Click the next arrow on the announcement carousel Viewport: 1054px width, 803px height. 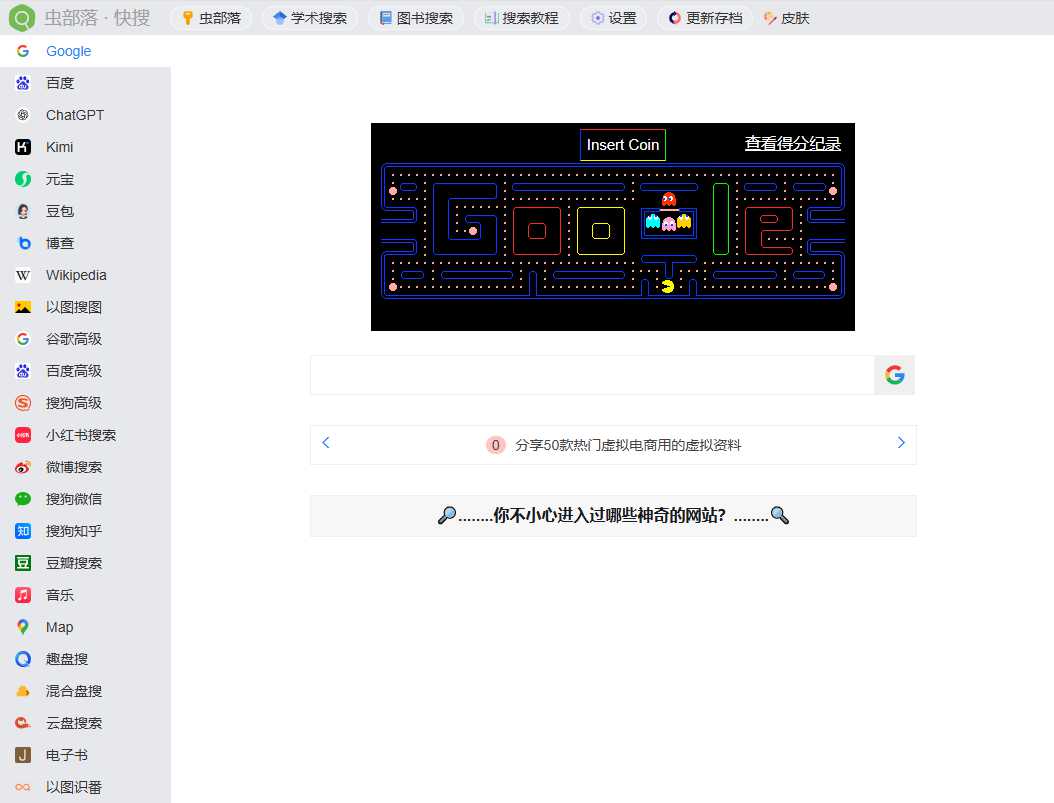click(x=901, y=443)
